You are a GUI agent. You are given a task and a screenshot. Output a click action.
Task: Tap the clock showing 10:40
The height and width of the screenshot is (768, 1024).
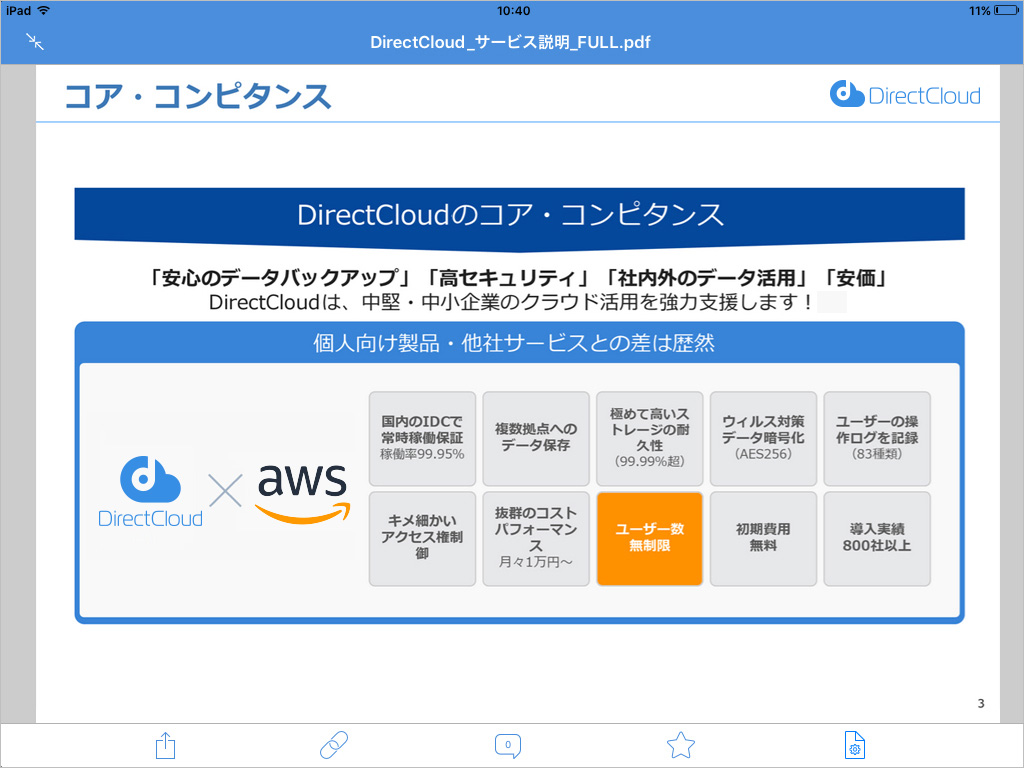[513, 10]
